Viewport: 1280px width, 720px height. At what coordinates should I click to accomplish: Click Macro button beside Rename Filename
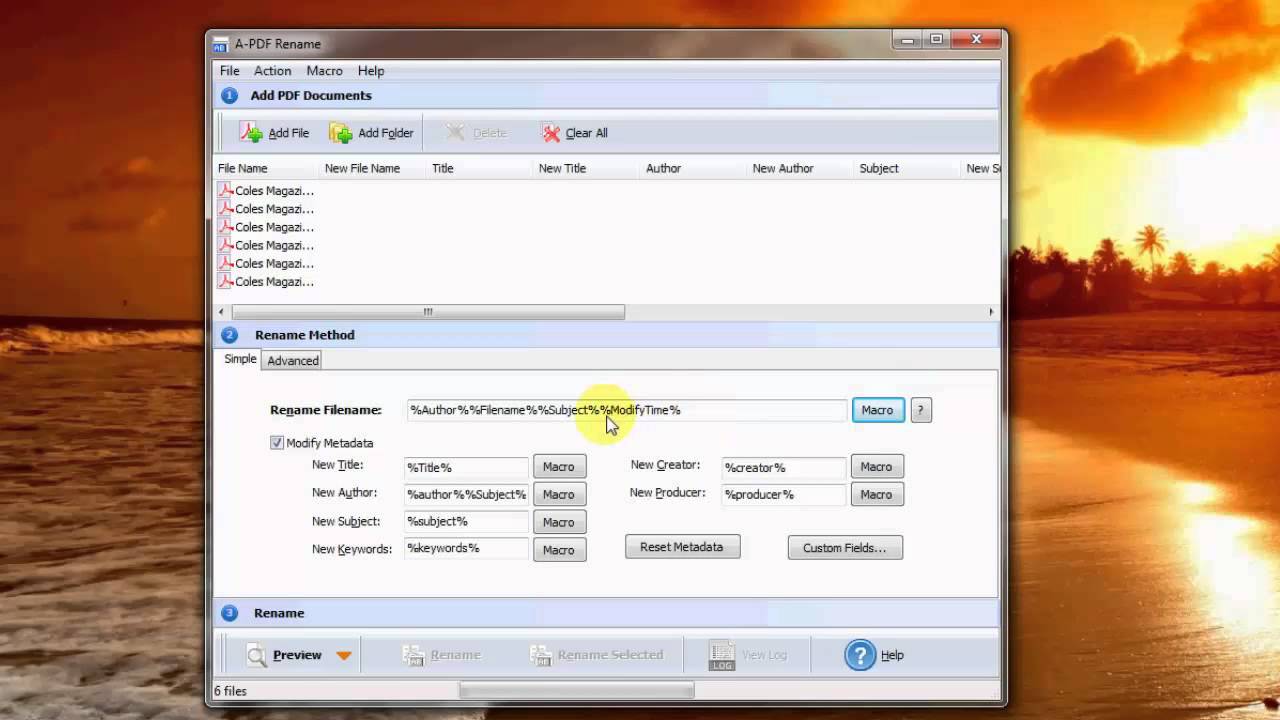click(878, 410)
